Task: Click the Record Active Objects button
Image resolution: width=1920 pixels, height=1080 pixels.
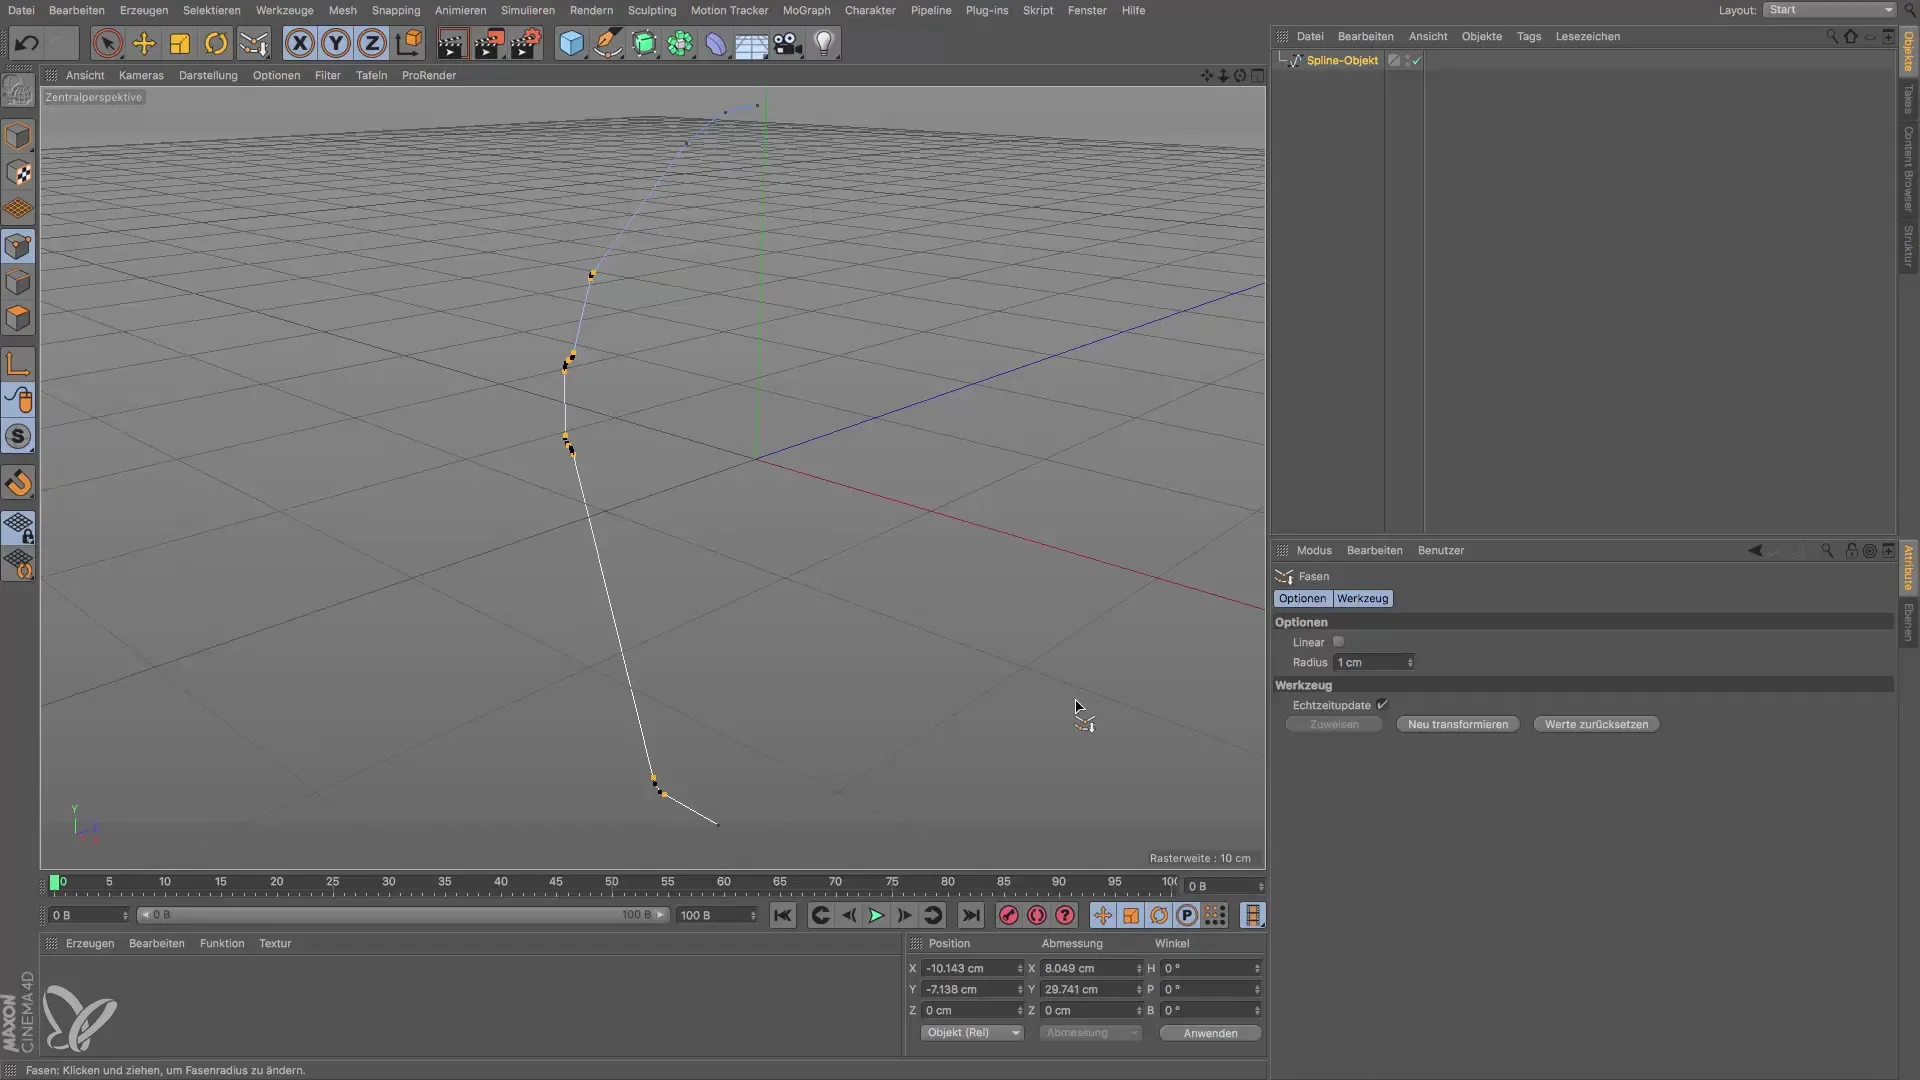Action: pos(1009,915)
